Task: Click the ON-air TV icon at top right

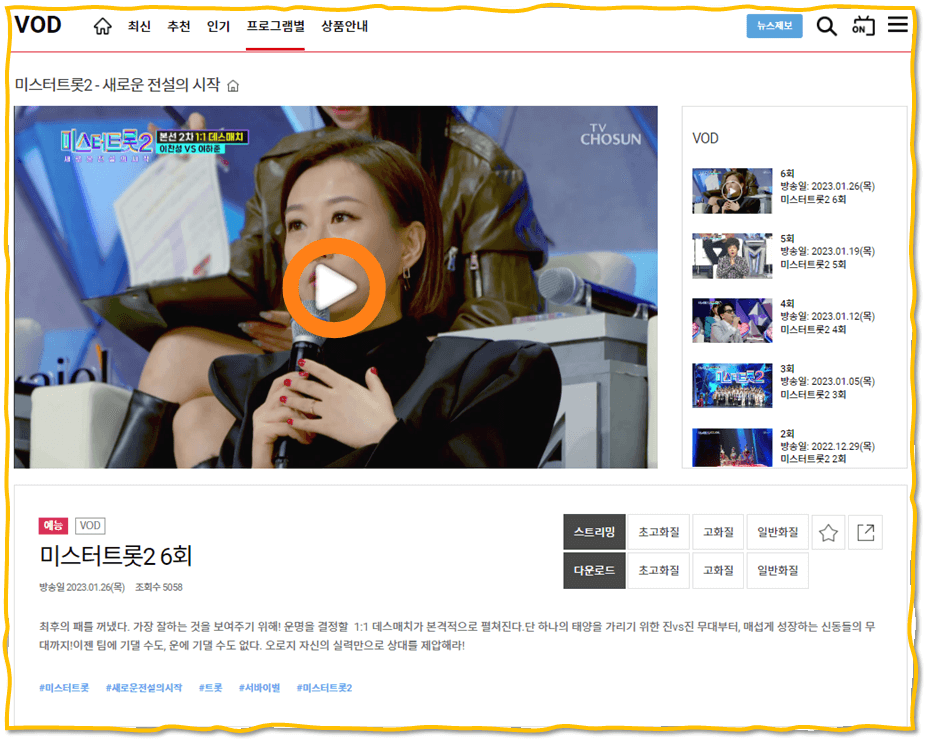Action: (861, 26)
